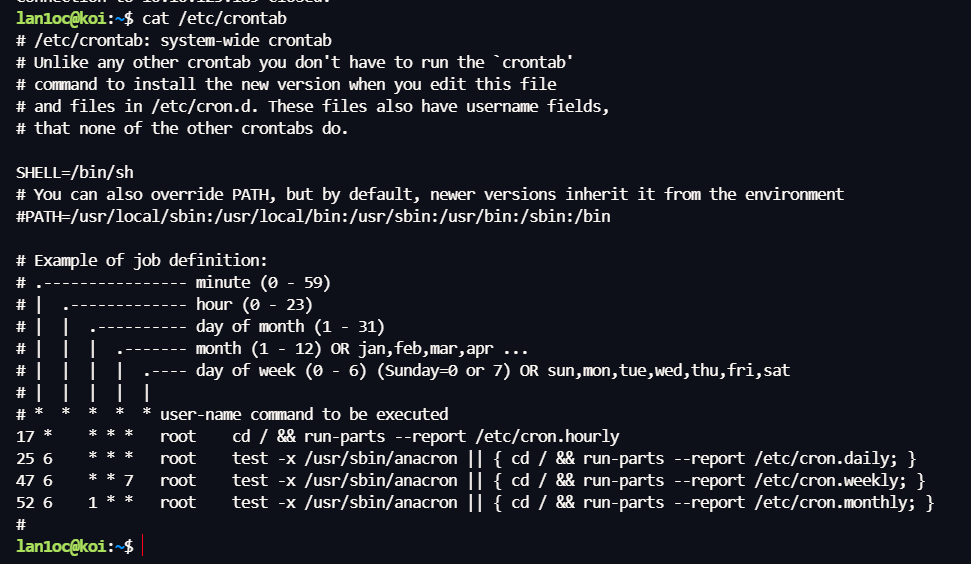Screen dimensions: 971x564
Task: Click 'user-name command to be executed' text
Action: [x=304, y=414]
